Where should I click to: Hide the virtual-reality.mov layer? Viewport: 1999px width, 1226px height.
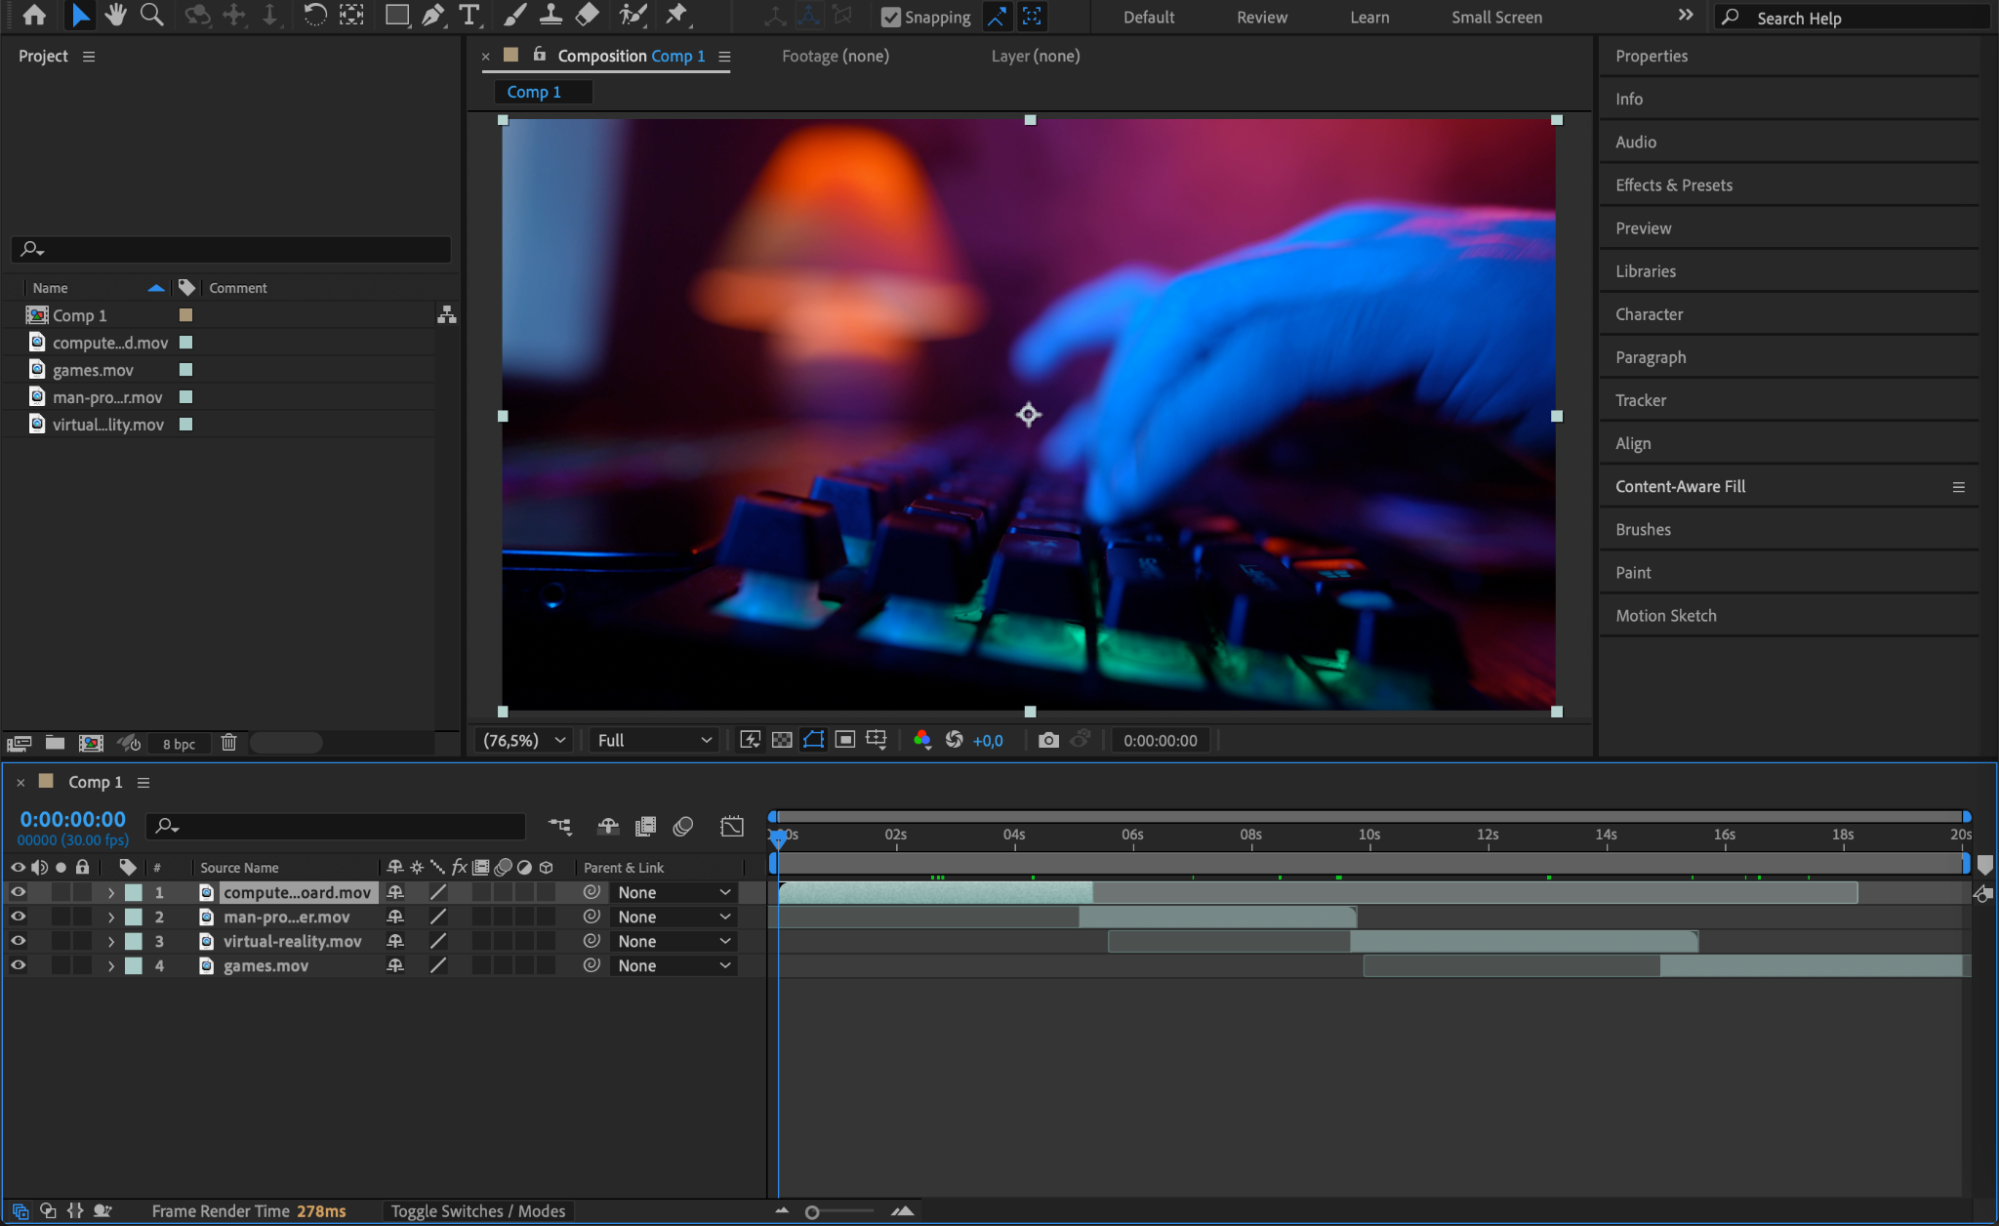(x=18, y=941)
